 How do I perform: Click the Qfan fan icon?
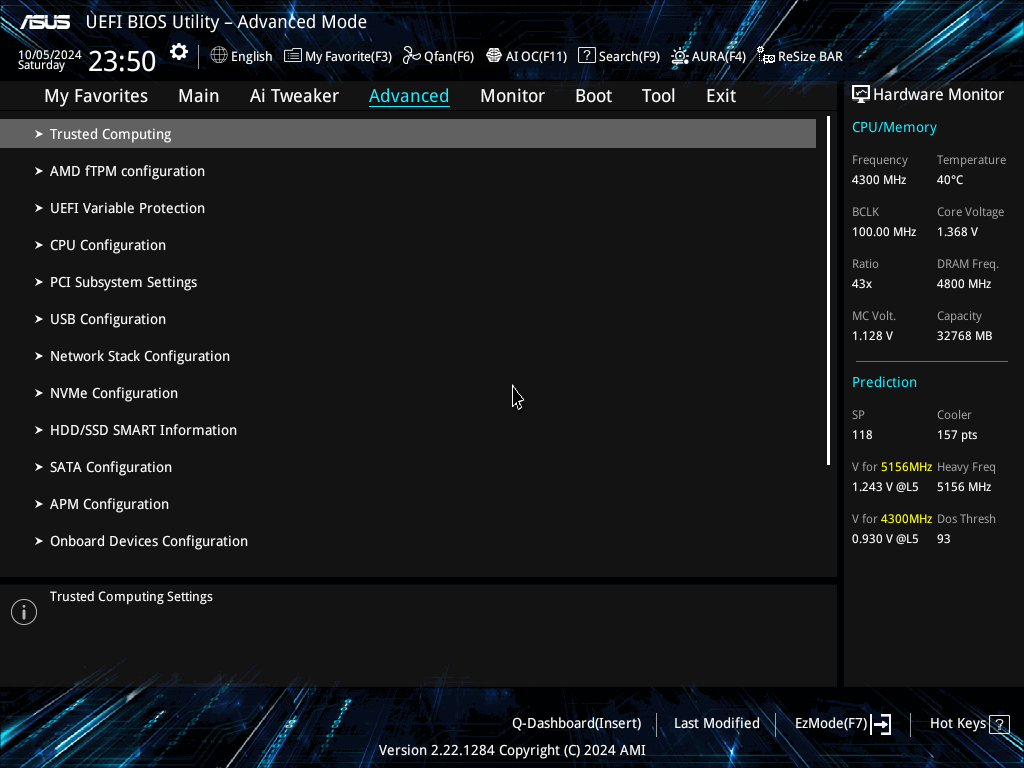tap(411, 56)
